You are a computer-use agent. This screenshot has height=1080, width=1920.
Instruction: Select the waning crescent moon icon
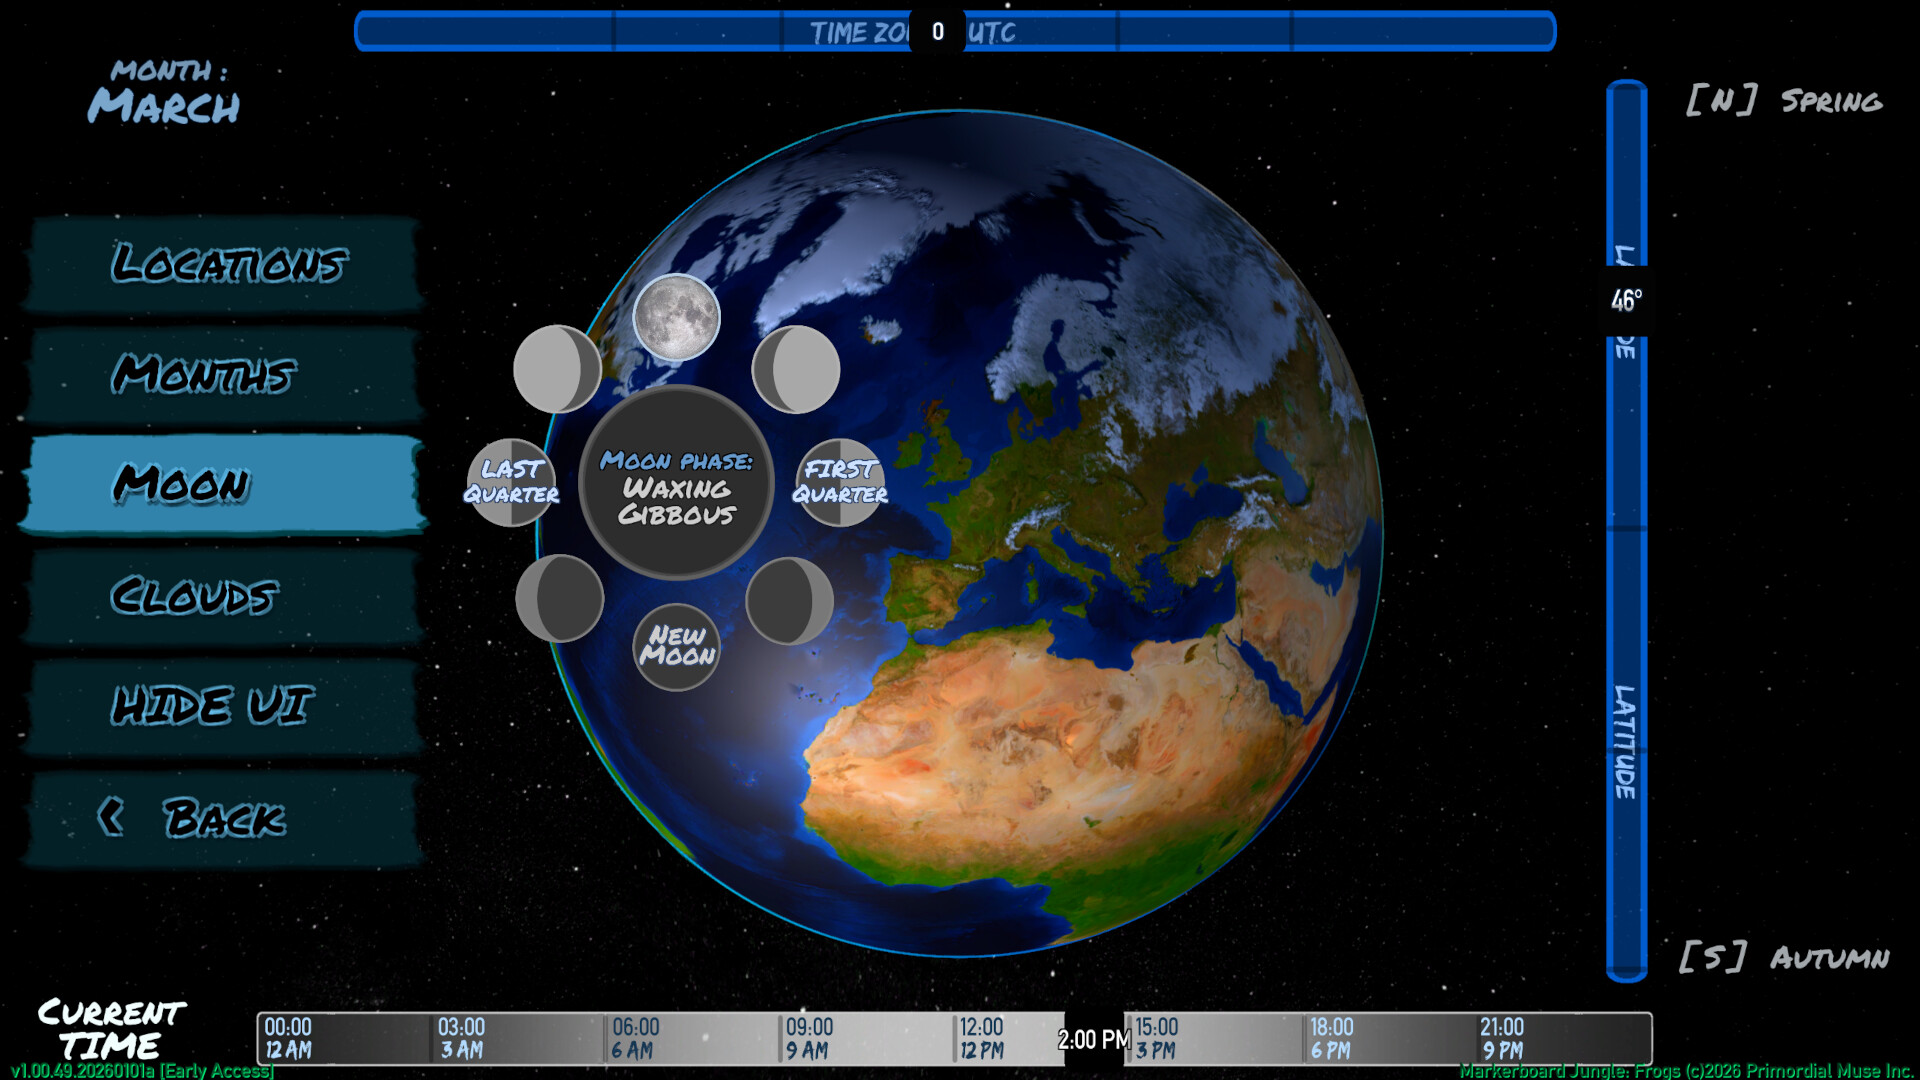(x=559, y=598)
